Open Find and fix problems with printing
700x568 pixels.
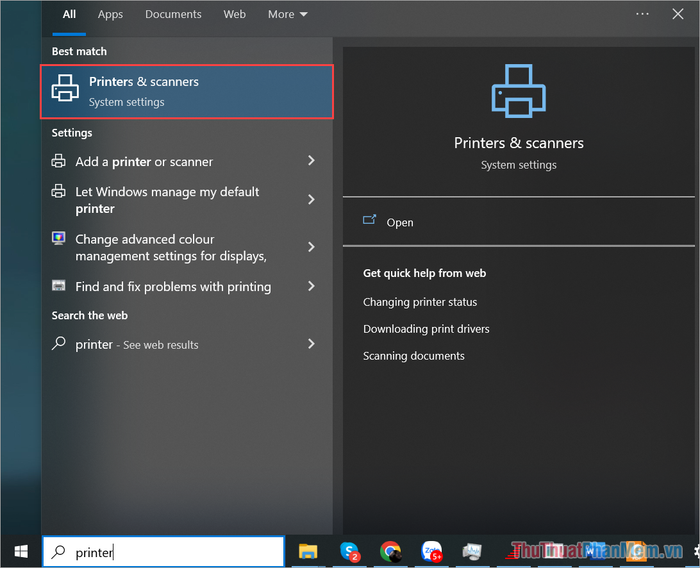[187, 286]
